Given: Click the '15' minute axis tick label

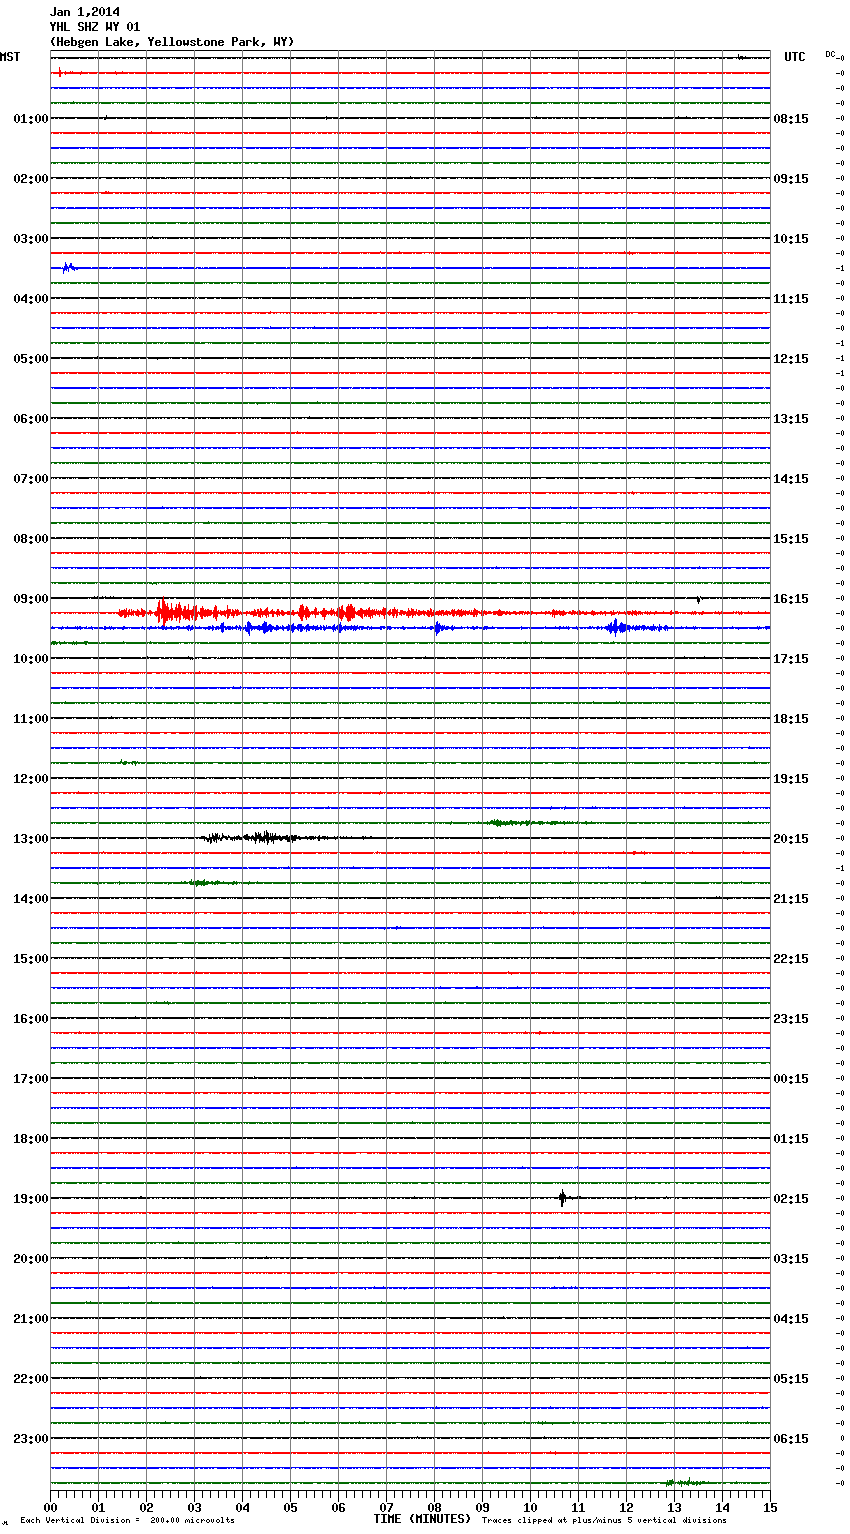Looking at the screenshot, I should pyautogui.click(x=770, y=1507).
